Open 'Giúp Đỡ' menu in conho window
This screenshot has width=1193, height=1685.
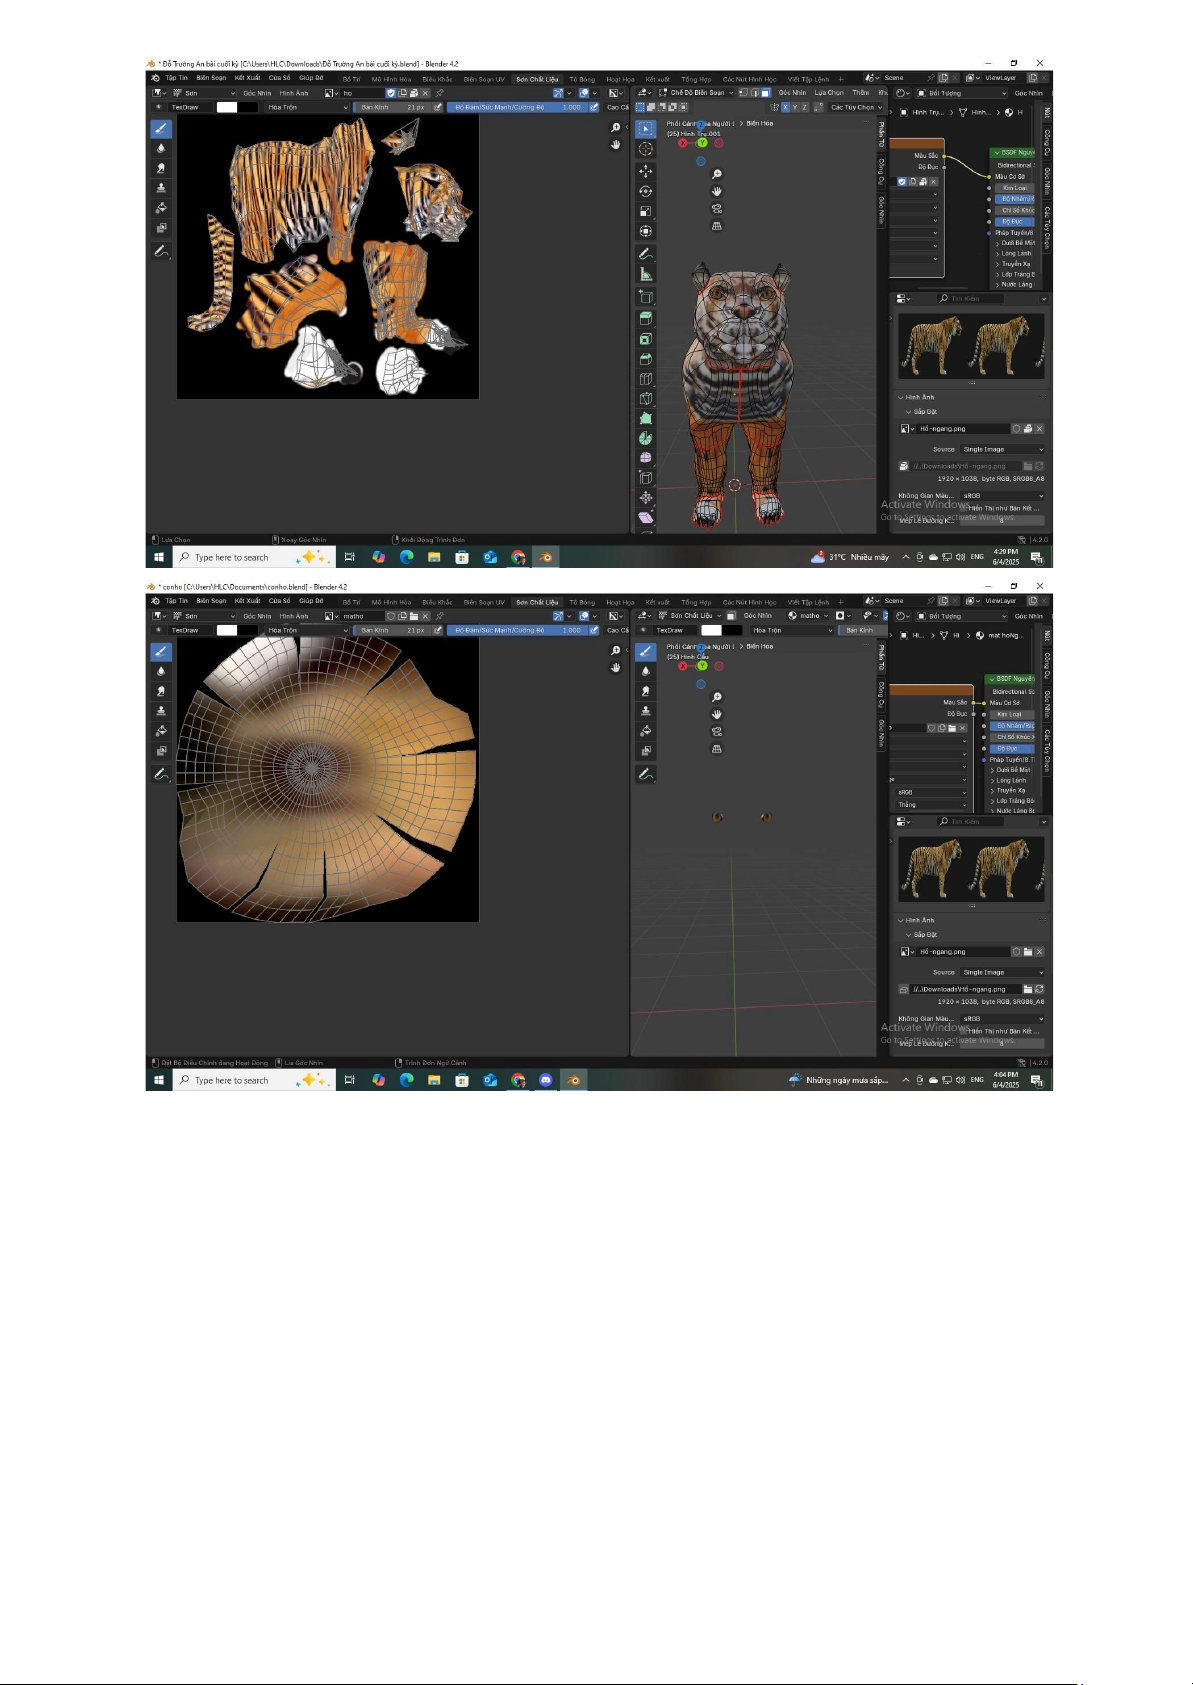click(x=311, y=601)
